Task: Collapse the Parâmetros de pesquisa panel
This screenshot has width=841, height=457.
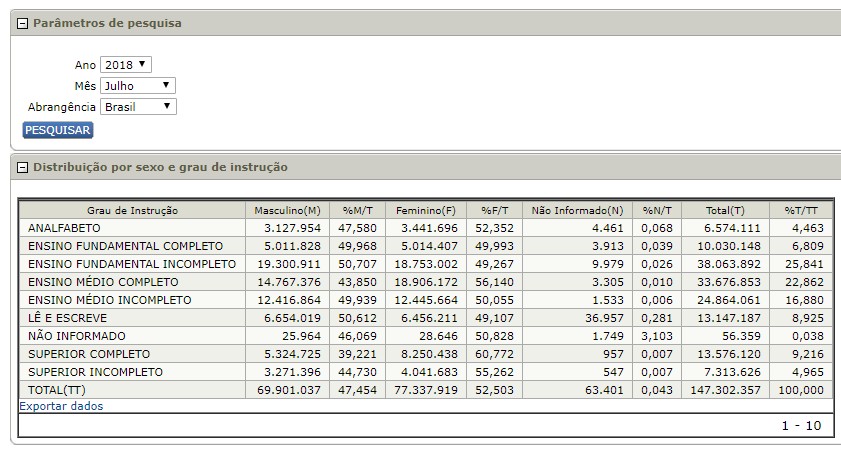Action: click(22, 23)
